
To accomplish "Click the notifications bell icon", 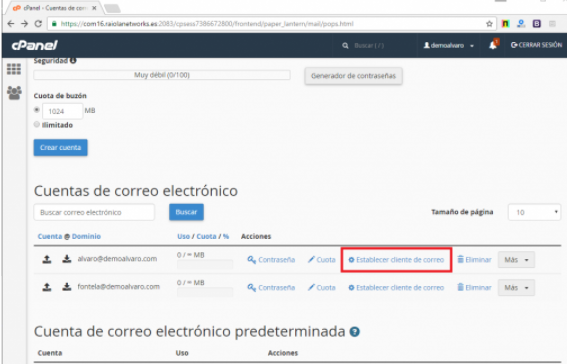I will coord(493,45).
